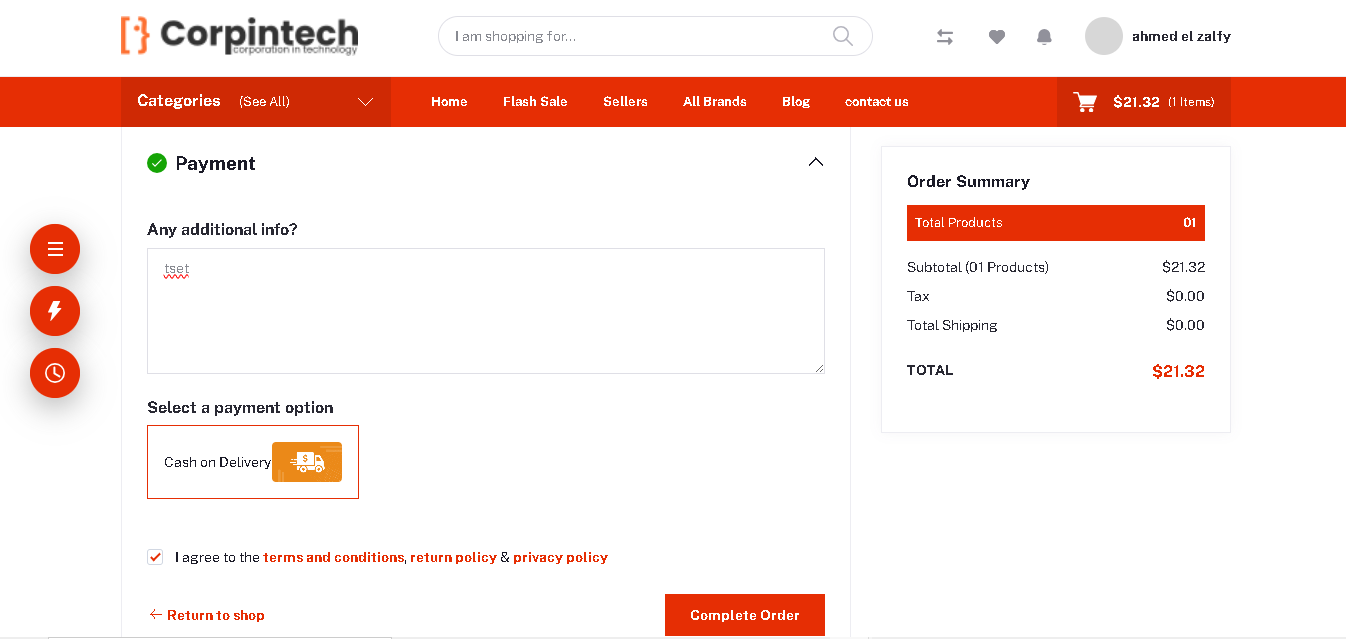Screen dimensions: 1346x639
Task: Open the shopping cart icon
Action: pos(1085,101)
